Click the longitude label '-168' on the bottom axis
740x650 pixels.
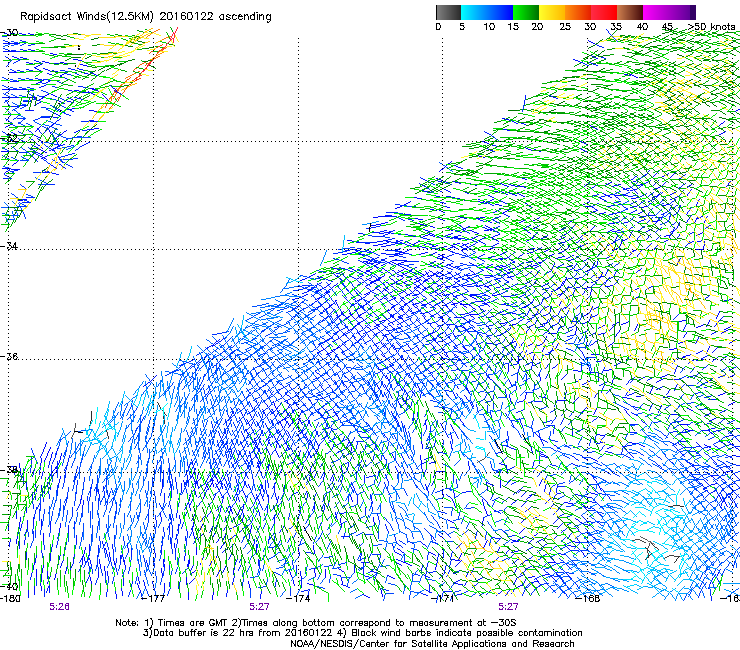click(588, 599)
